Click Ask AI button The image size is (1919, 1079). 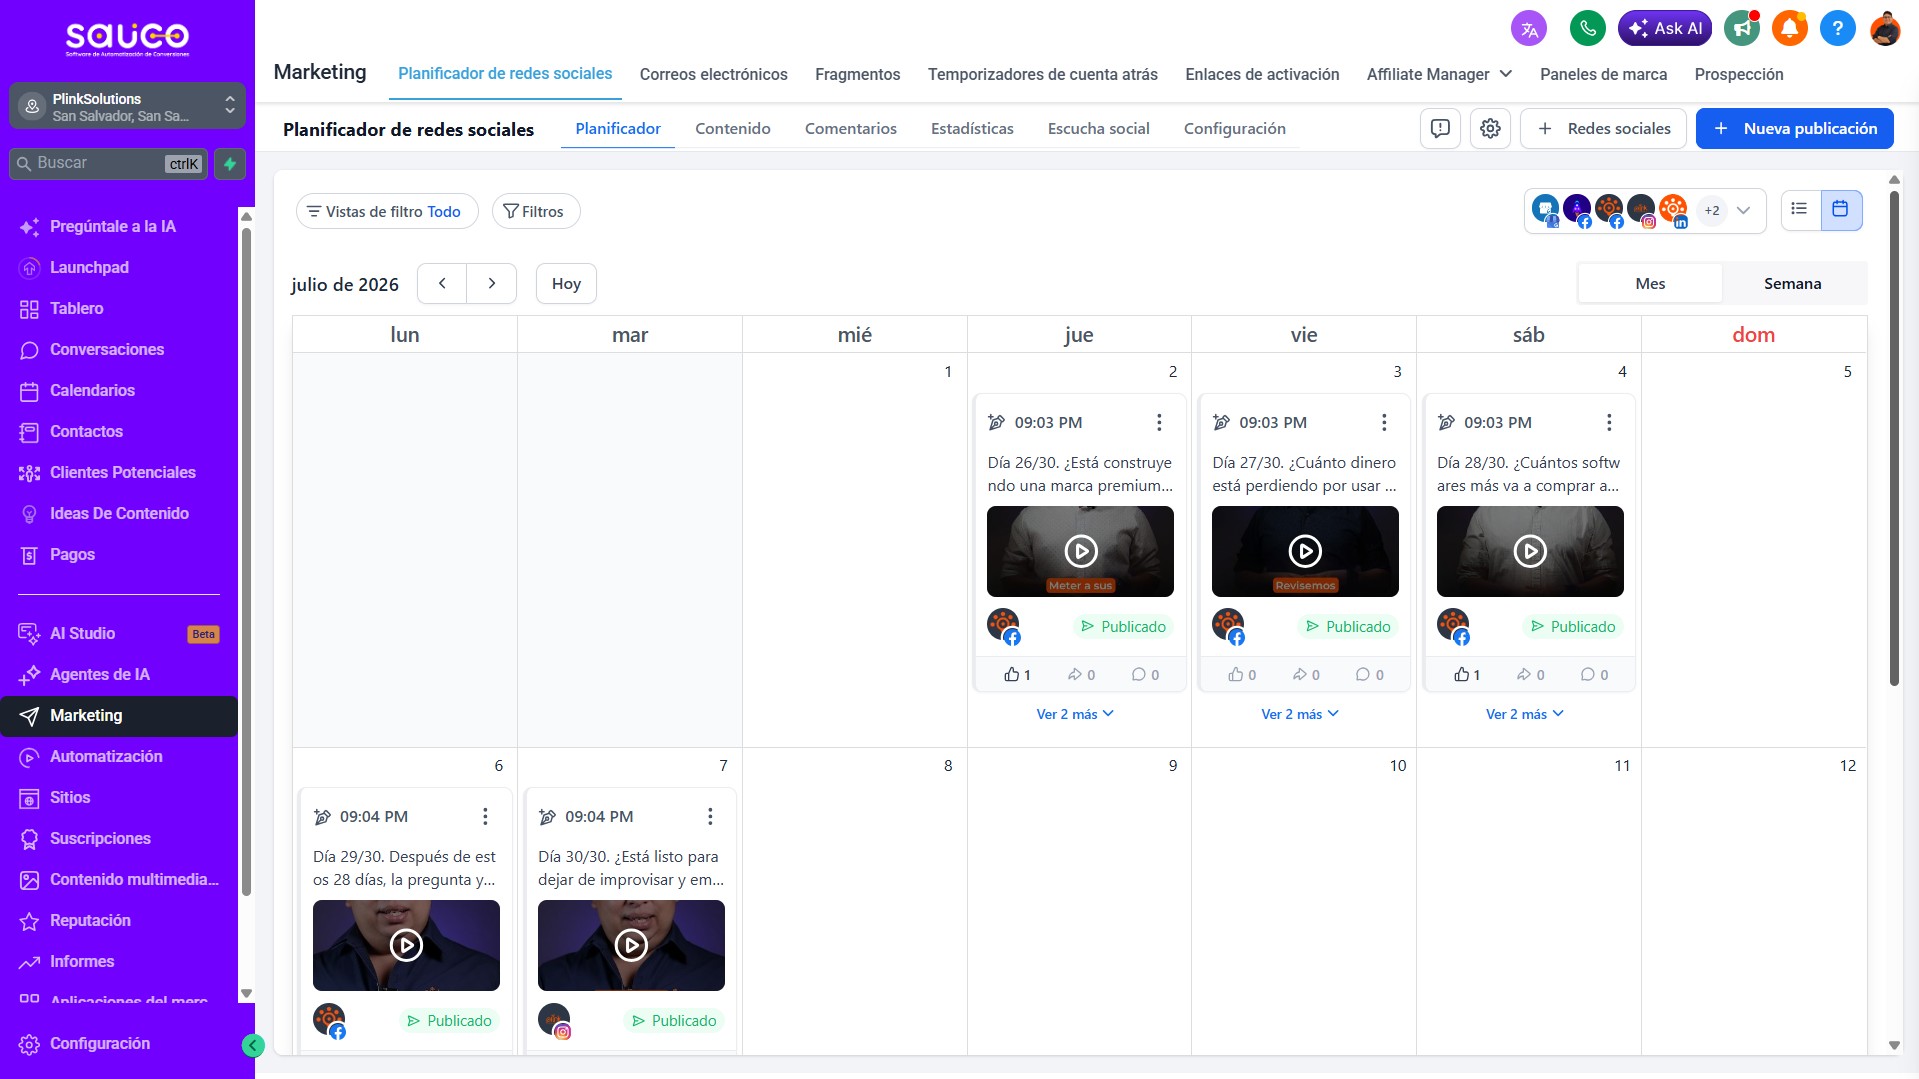click(1665, 28)
